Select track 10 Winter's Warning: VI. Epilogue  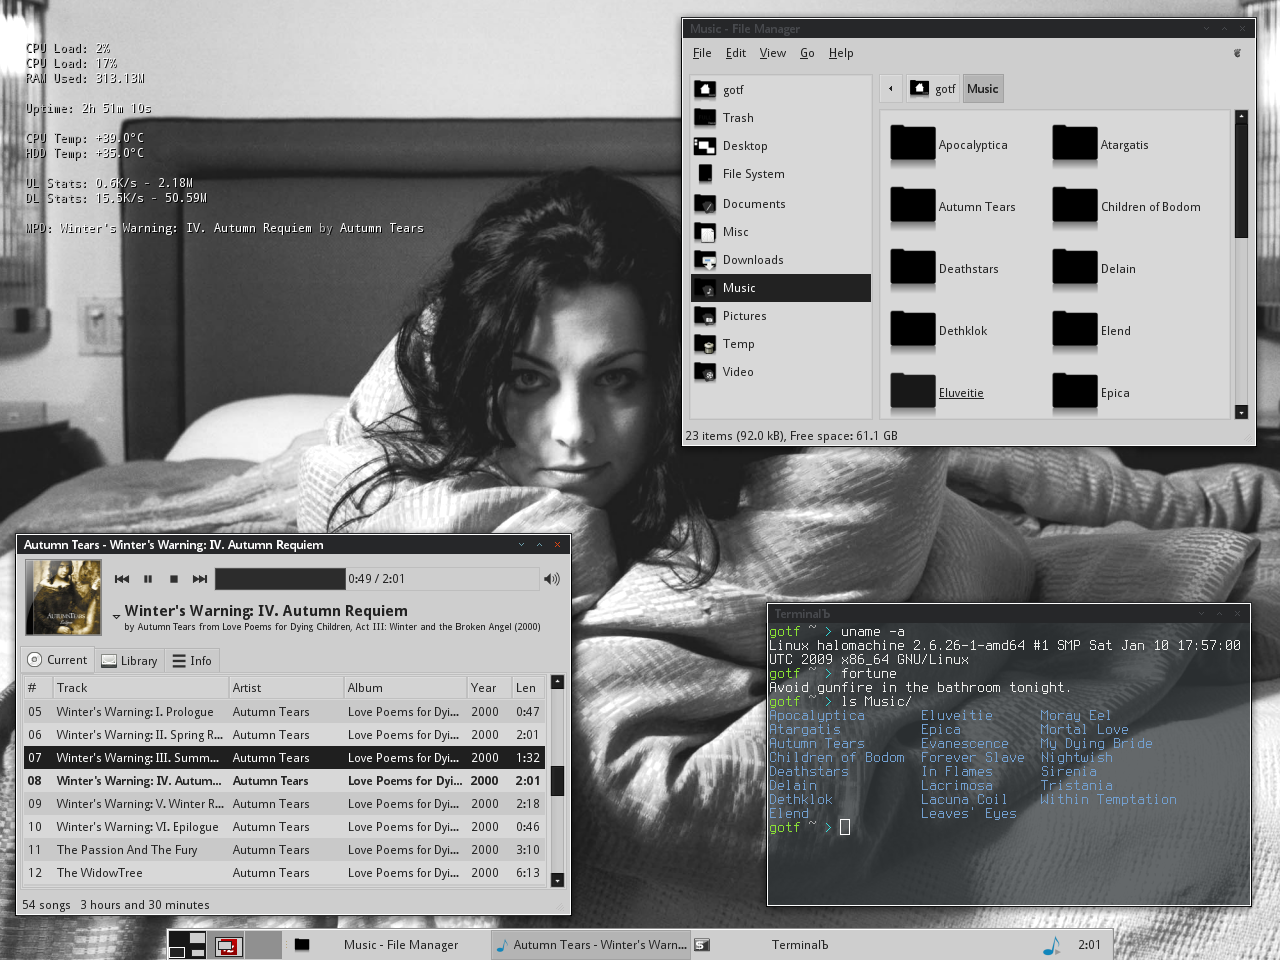285,827
